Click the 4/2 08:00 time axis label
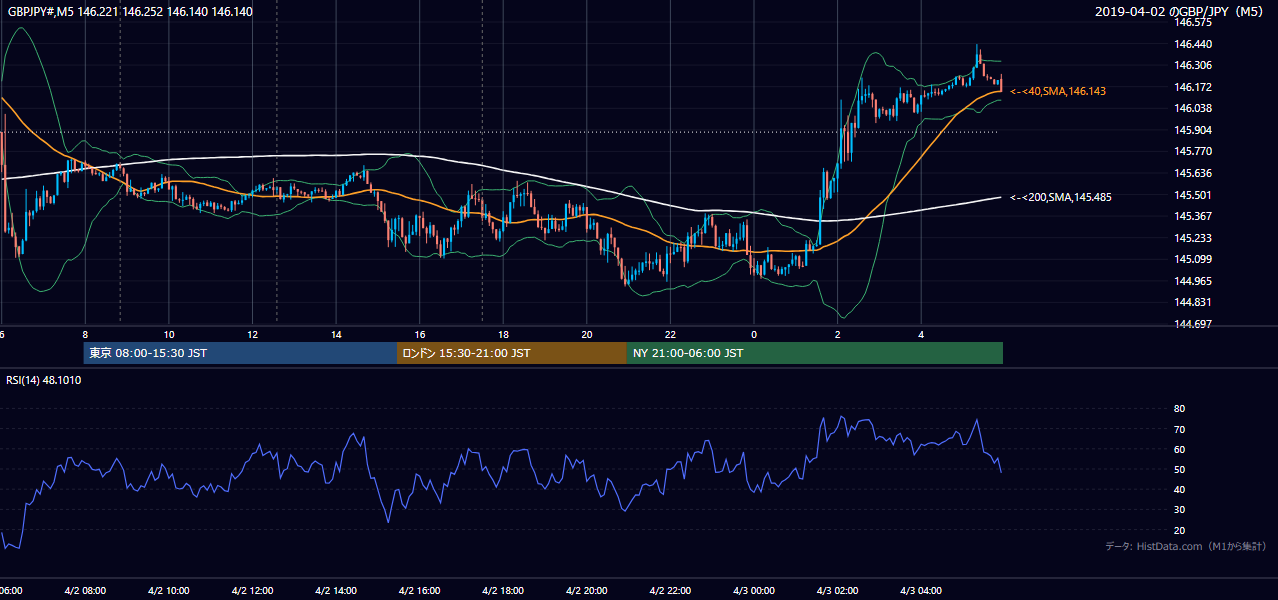Viewport: 1278px width, 600px height. click(84, 590)
